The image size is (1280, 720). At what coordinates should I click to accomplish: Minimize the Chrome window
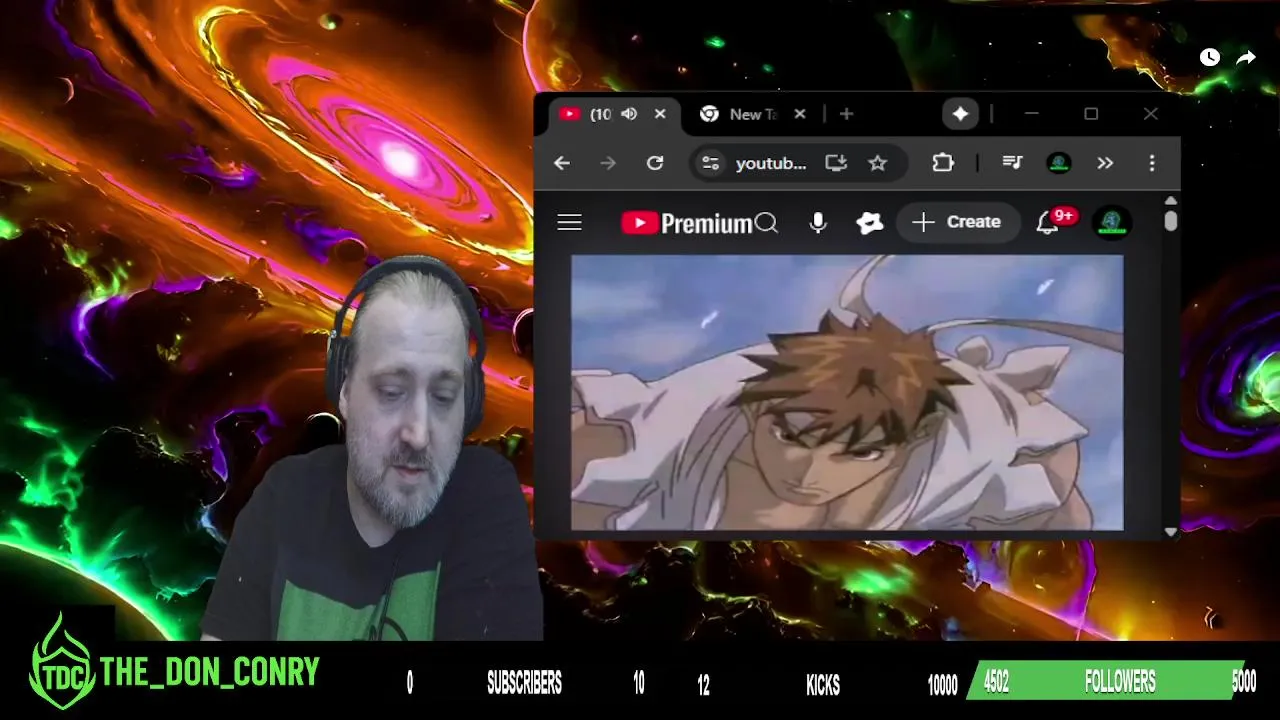[x=1031, y=114]
